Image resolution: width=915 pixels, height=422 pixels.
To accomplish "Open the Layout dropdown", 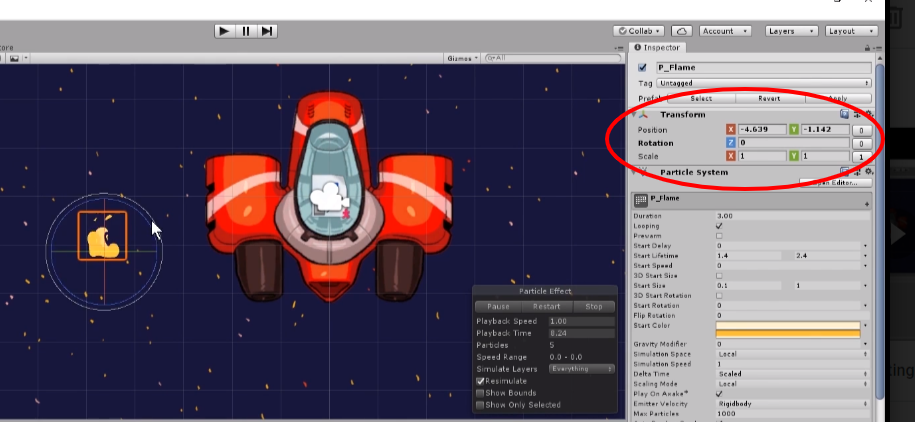I will pos(849,31).
